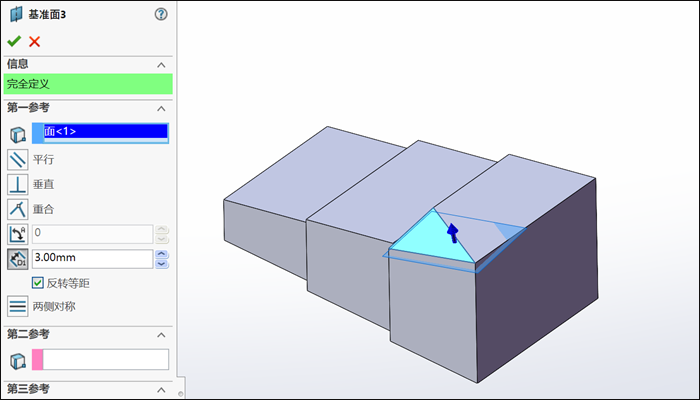
Task: Click the 基准面3 plane feature icon
Action: tap(16, 14)
